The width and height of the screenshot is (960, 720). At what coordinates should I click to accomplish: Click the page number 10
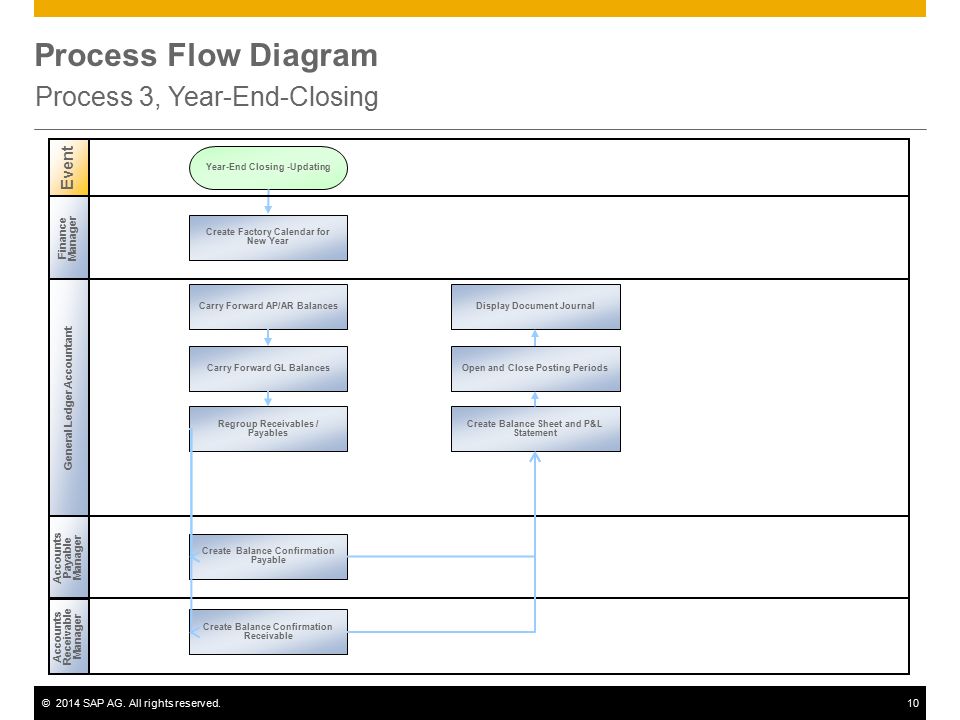[912, 703]
